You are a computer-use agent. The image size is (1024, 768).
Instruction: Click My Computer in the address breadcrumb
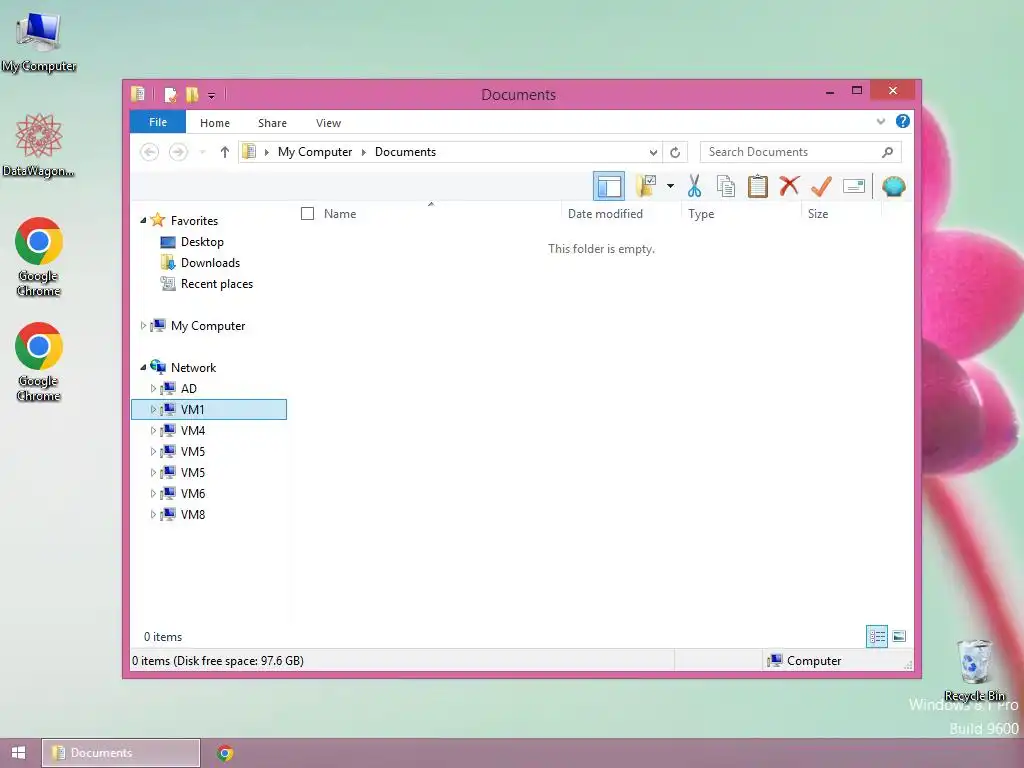[315, 152]
